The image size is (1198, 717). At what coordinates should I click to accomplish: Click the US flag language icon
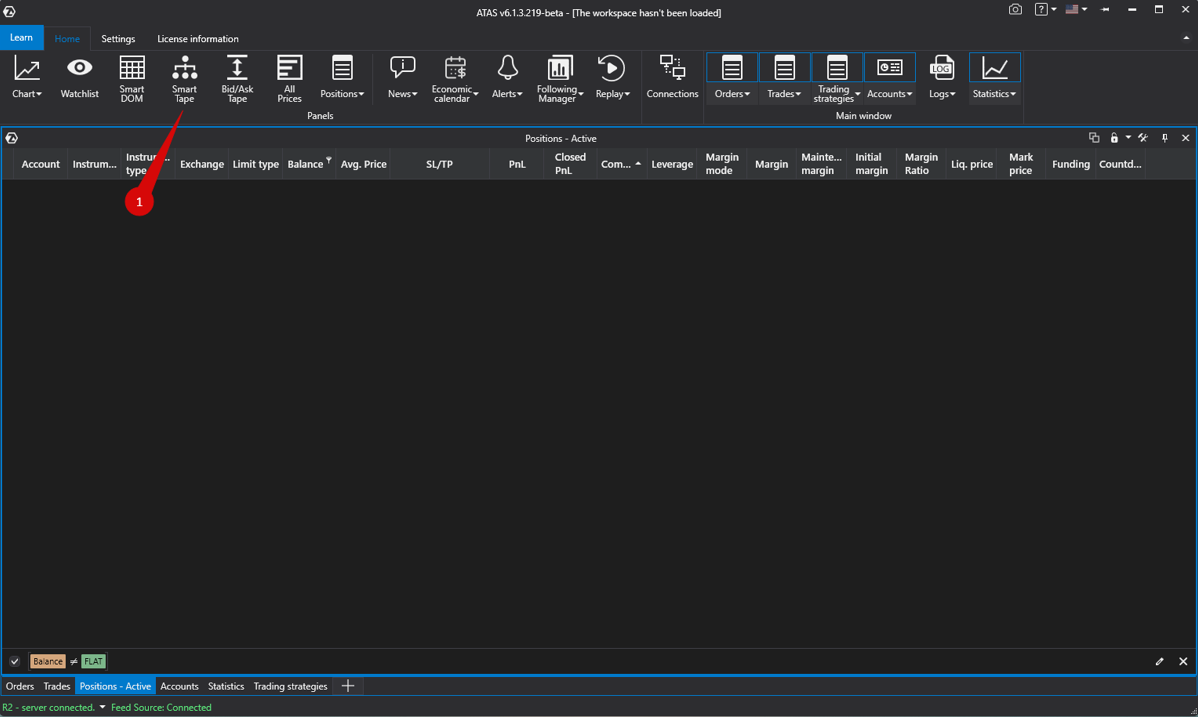[x=1072, y=9]
